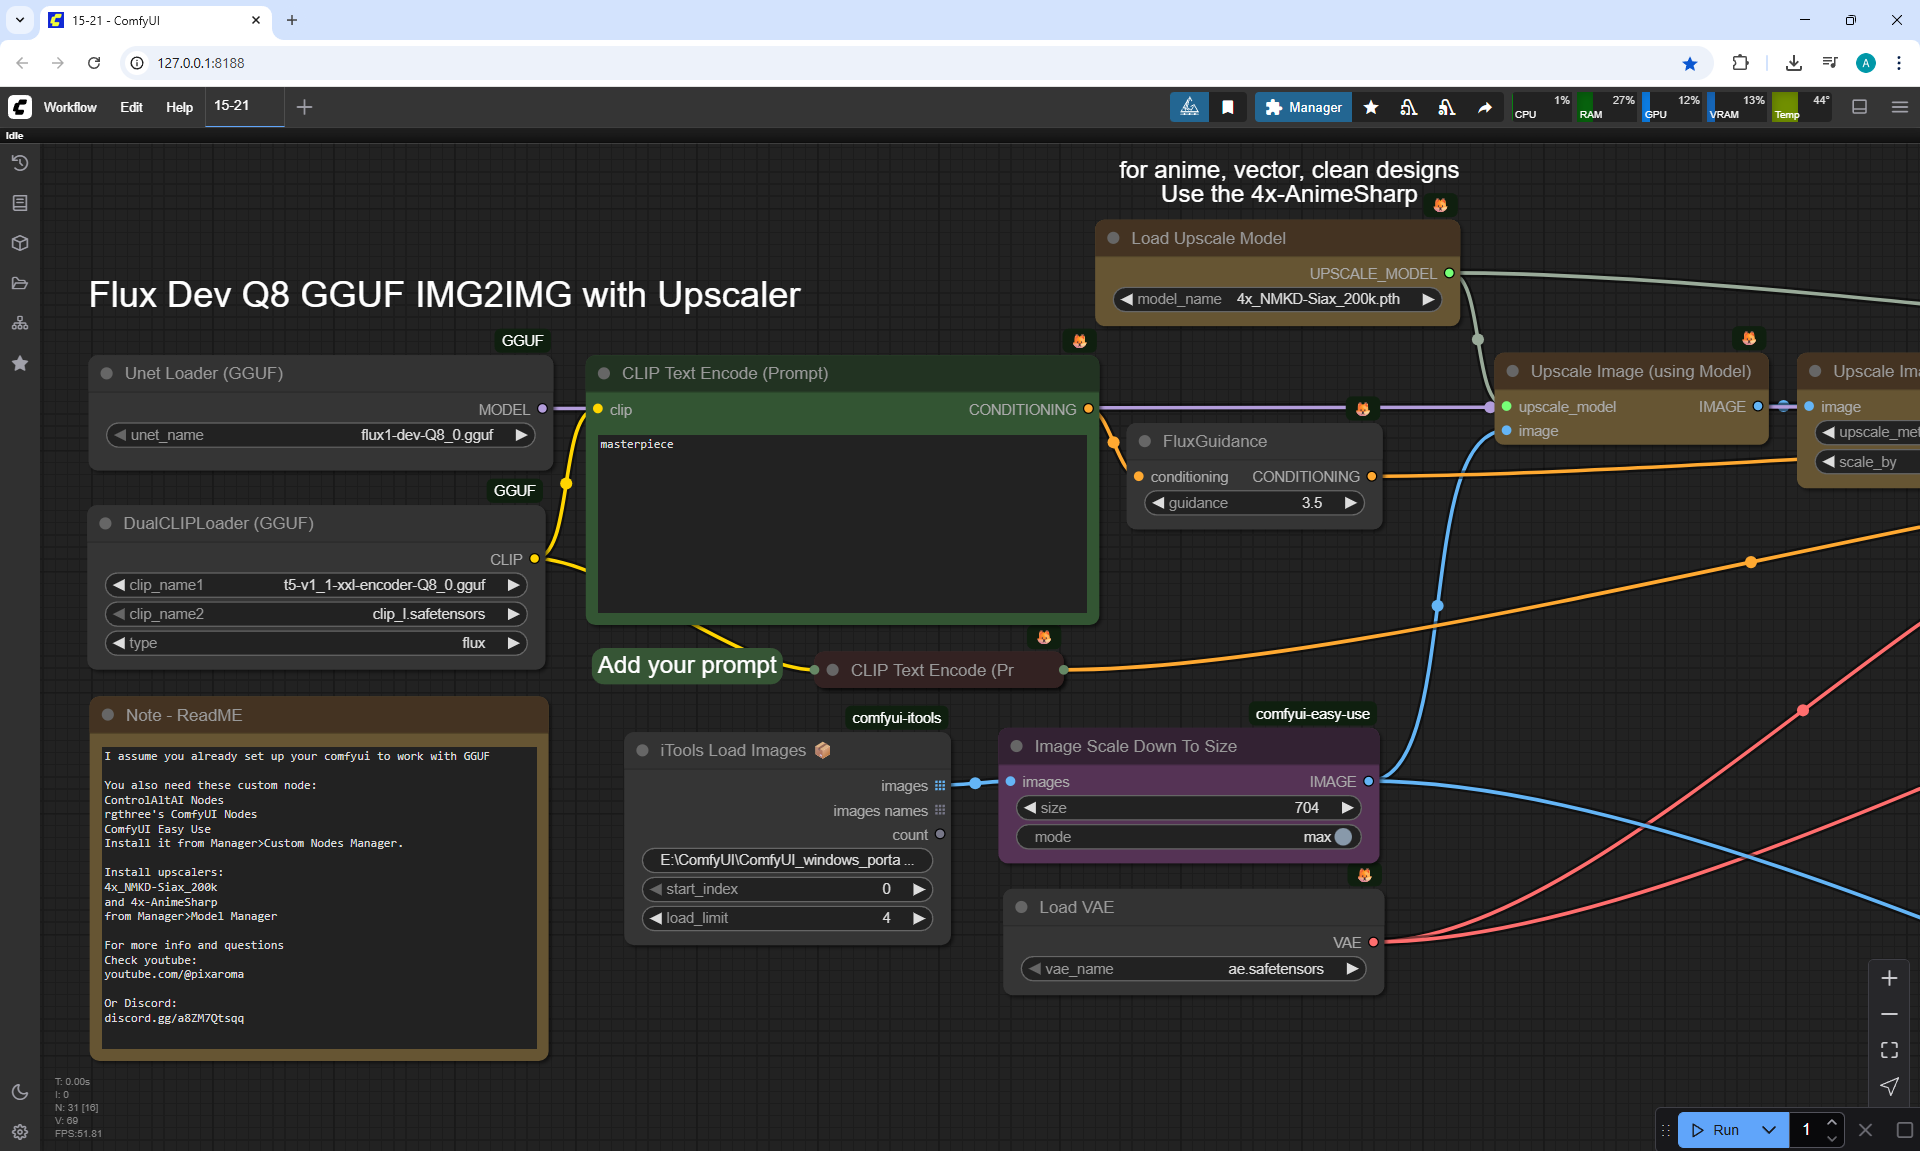Toggle the mode max switch
This screenshot has height=1151, width=1920.
1342,837
